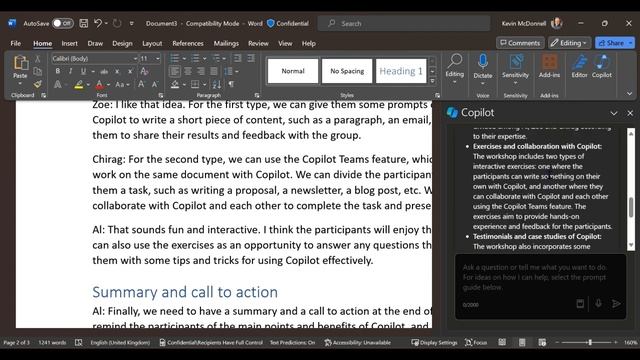Open Text Effects and Typography icon
The height and width of the screenshot is (360, 640).
click(58, 84)
